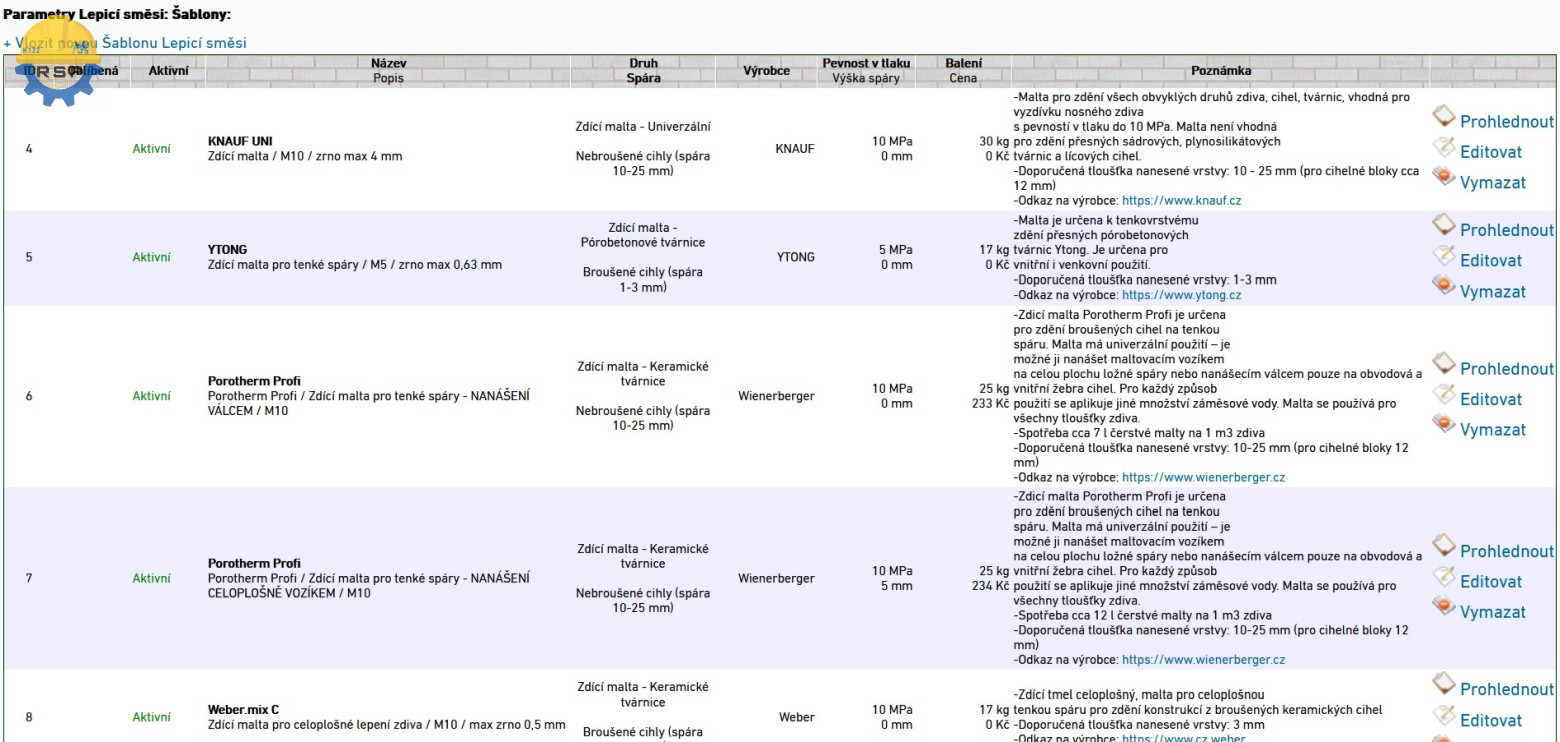
Task: Click the Prohlednout icon in the YTONG row
Action: pos(1443,225)
